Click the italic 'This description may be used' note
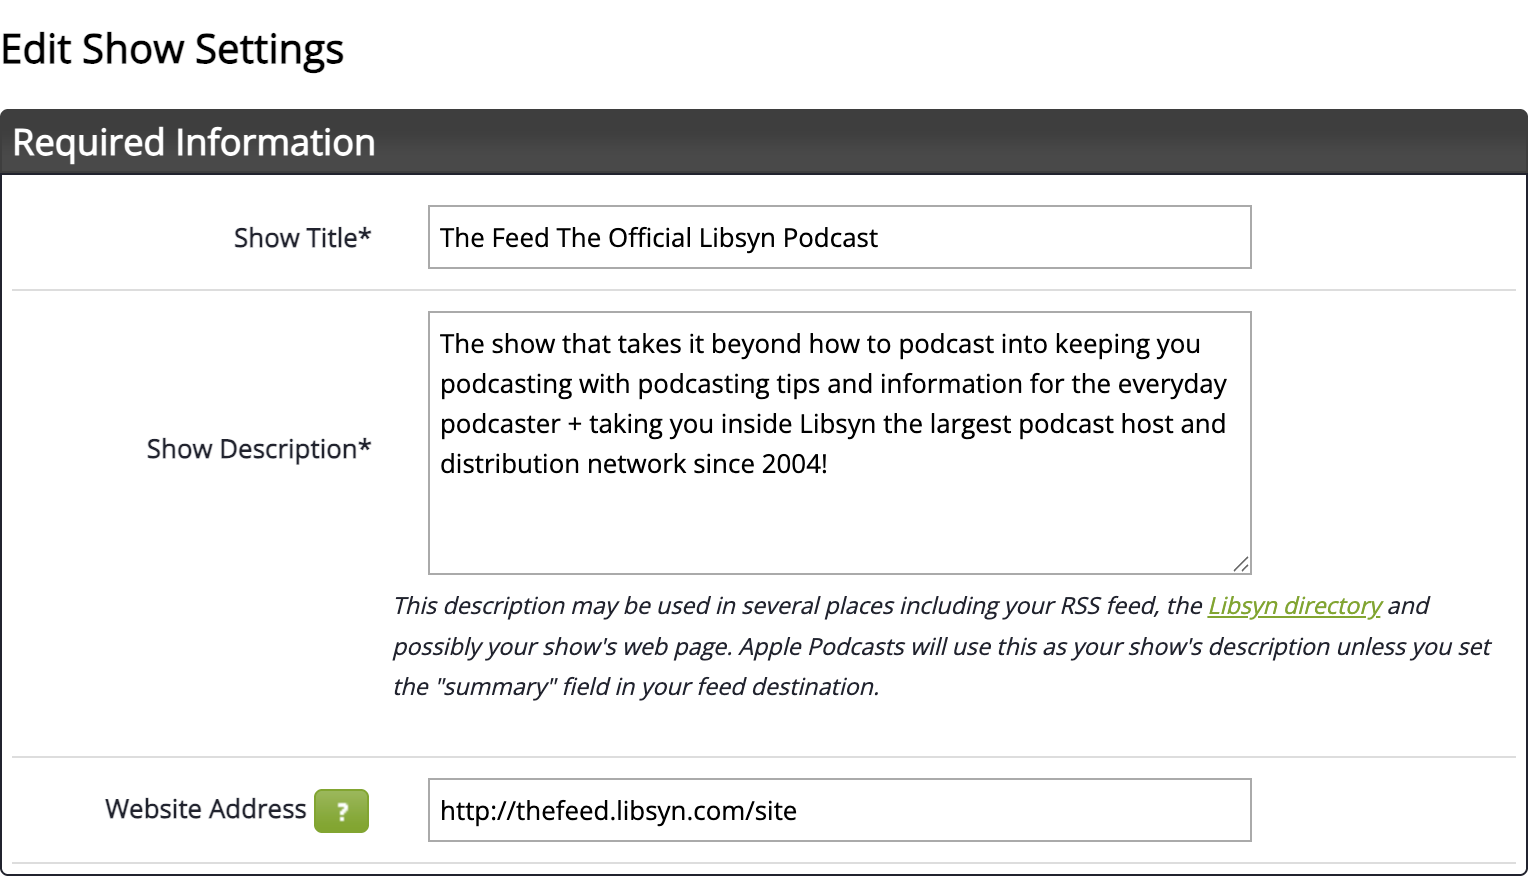The height and width of the screenshot is (876, 1528). tap(560, 606)
